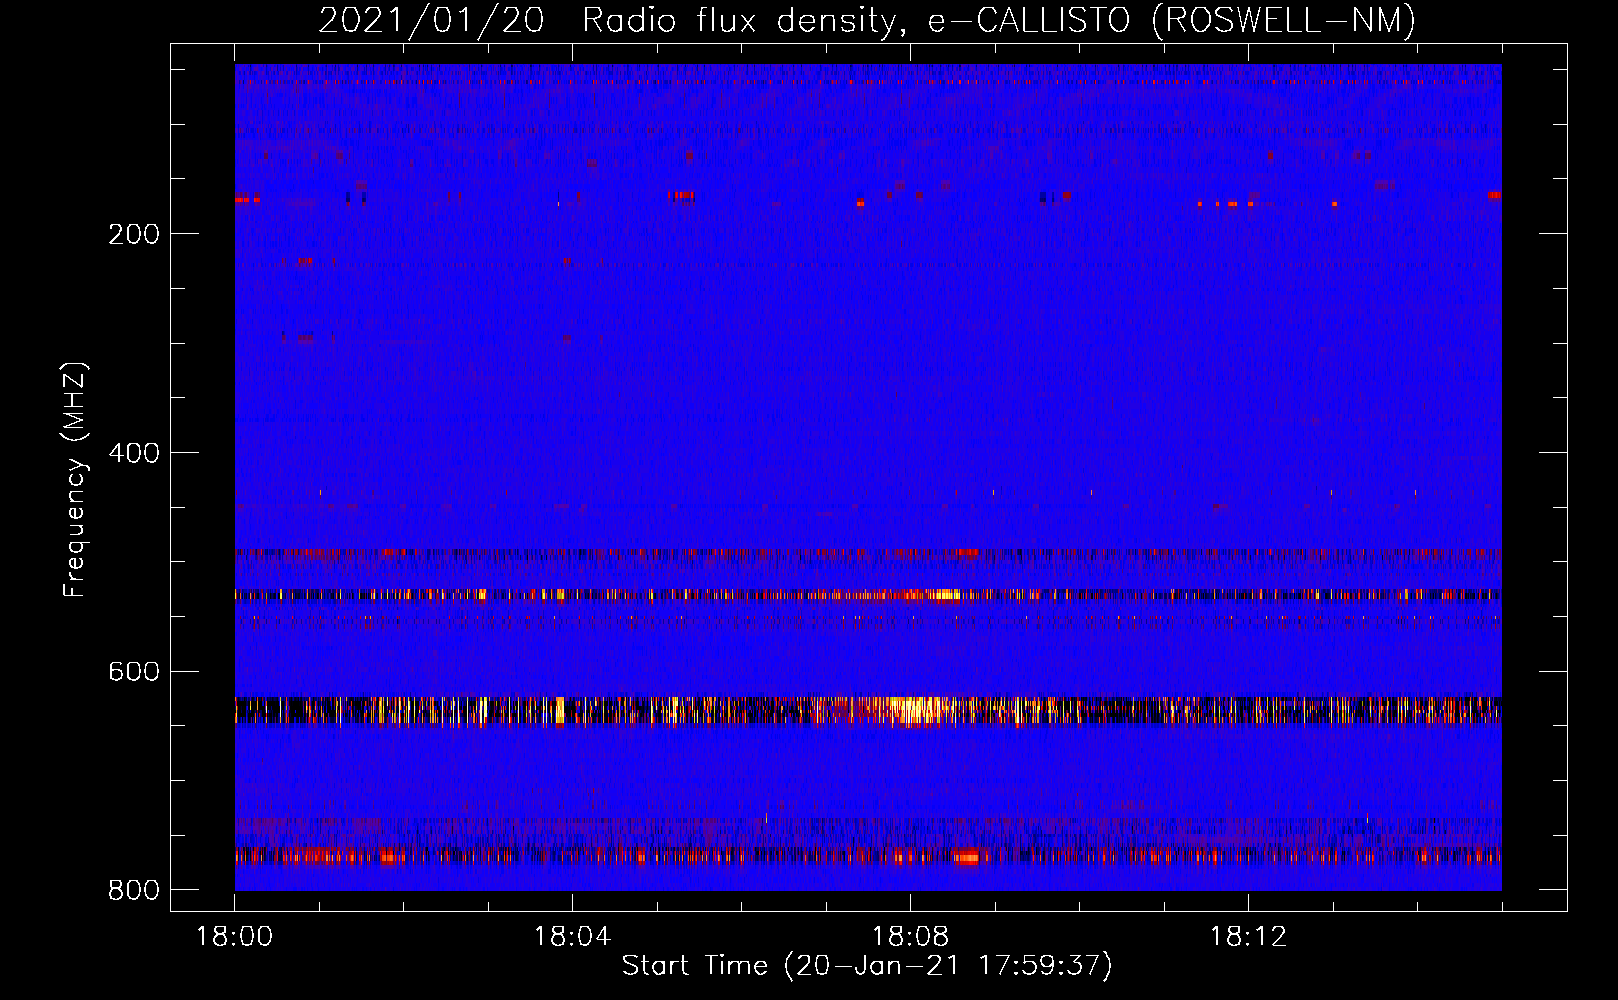Click the 18:04 time tick label
1618x1000 pixels.
click(x=572, y=937)
